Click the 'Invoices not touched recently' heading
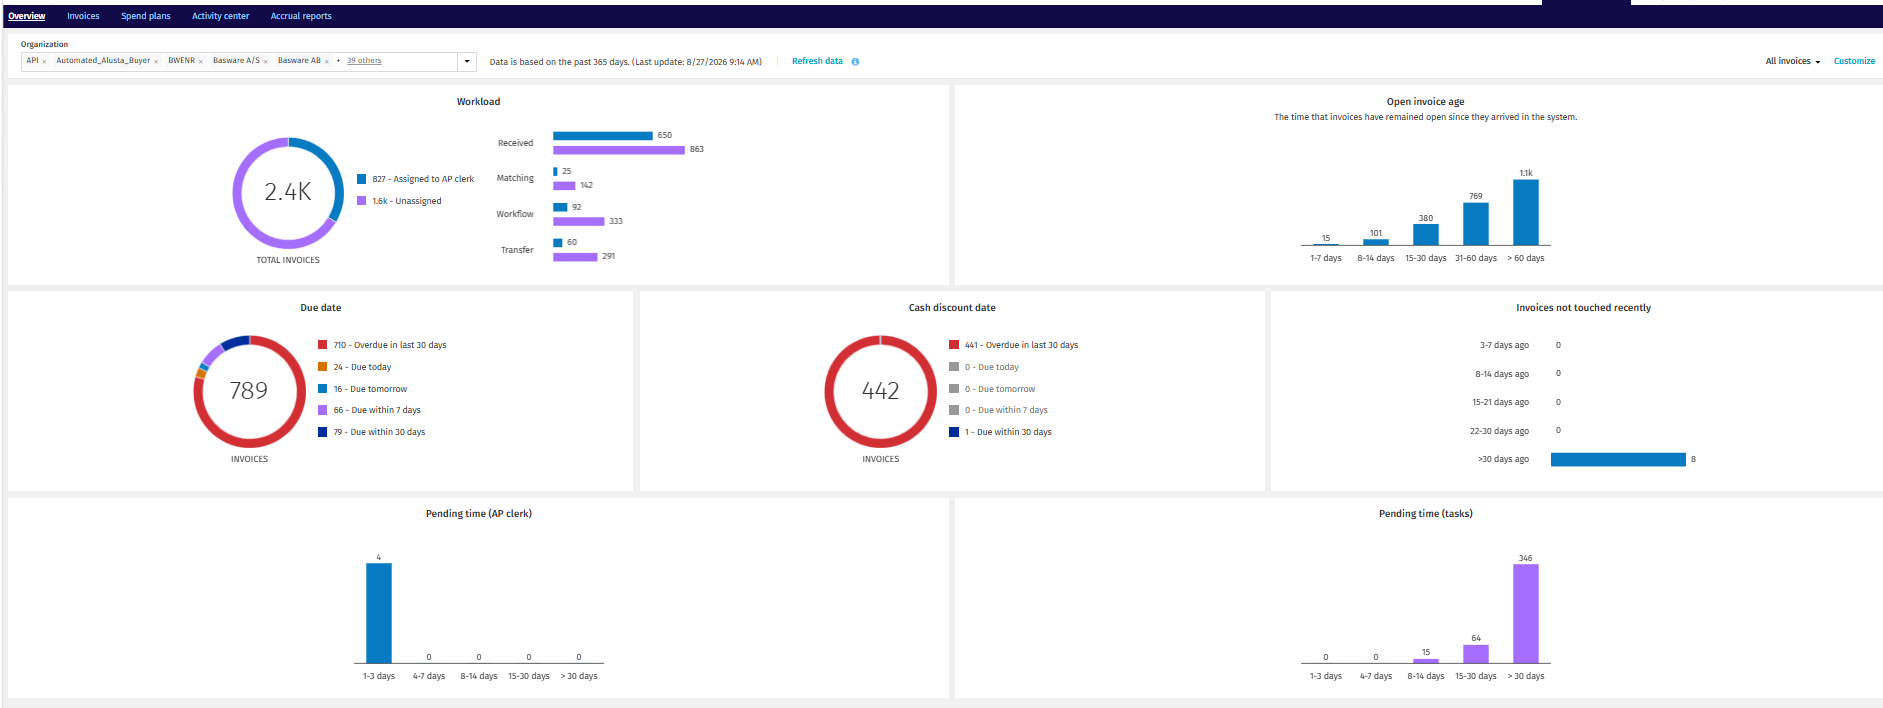Viewport: 1883px width, 708px height. (1583, 308)
